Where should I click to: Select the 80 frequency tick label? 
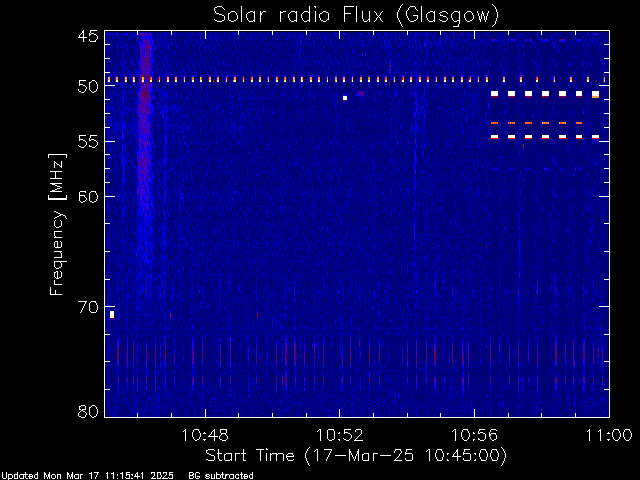coord(88,411)
